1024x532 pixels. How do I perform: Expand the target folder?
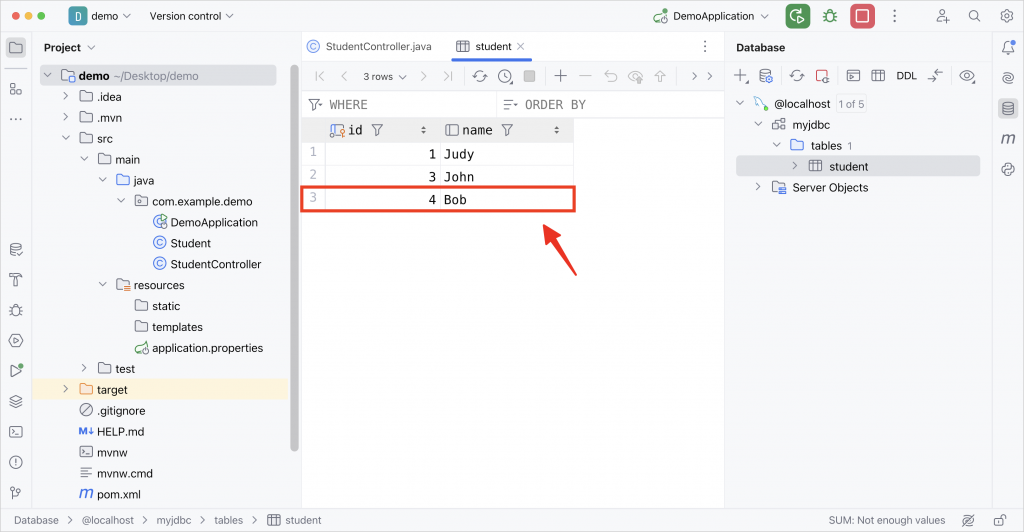tap(65, 390)
